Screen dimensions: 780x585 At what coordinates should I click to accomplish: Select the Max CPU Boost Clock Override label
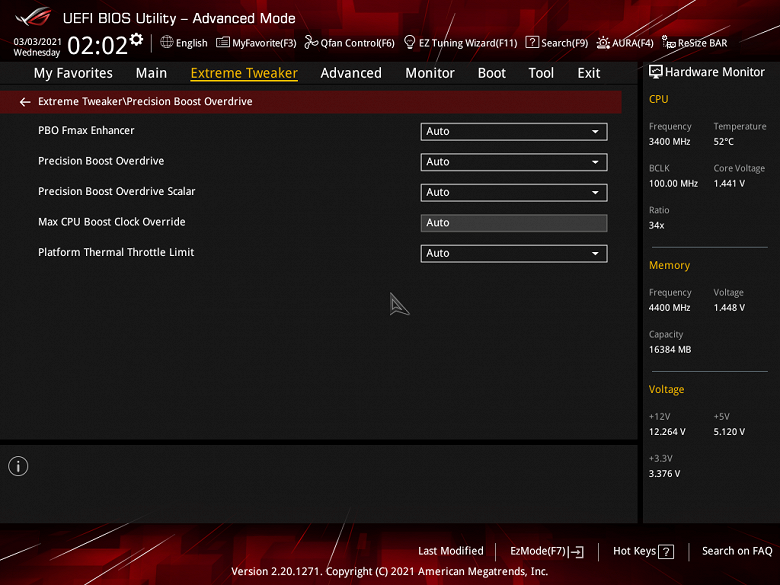[x=111, y=222]
